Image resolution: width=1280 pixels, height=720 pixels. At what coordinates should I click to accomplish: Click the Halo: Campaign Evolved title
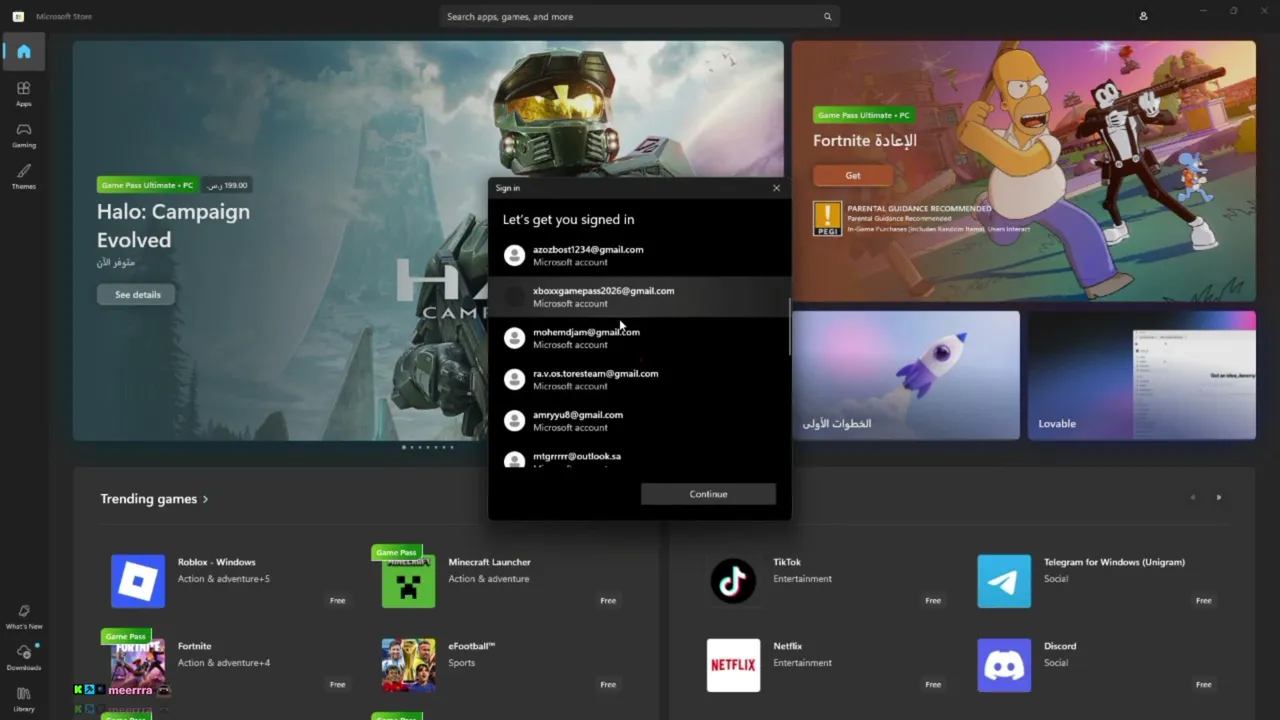[x=173, y=226]
